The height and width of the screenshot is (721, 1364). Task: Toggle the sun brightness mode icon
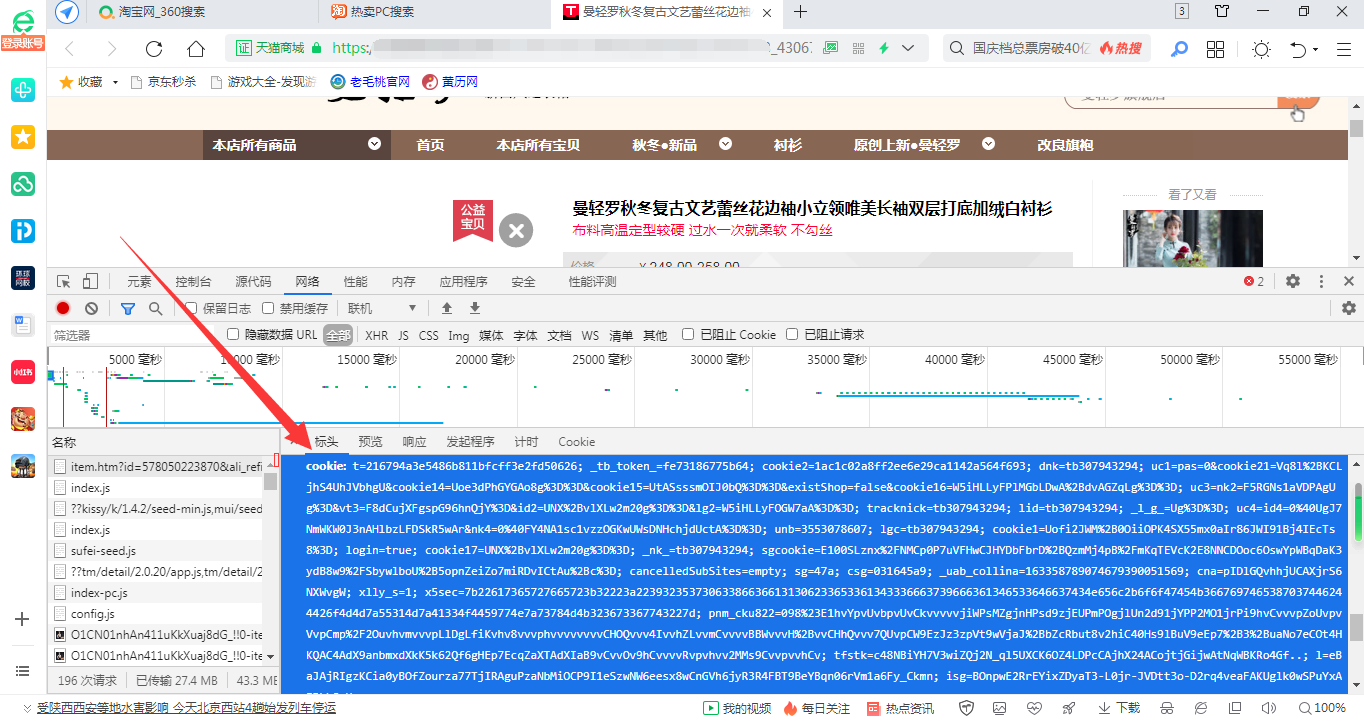(1261, 49)
